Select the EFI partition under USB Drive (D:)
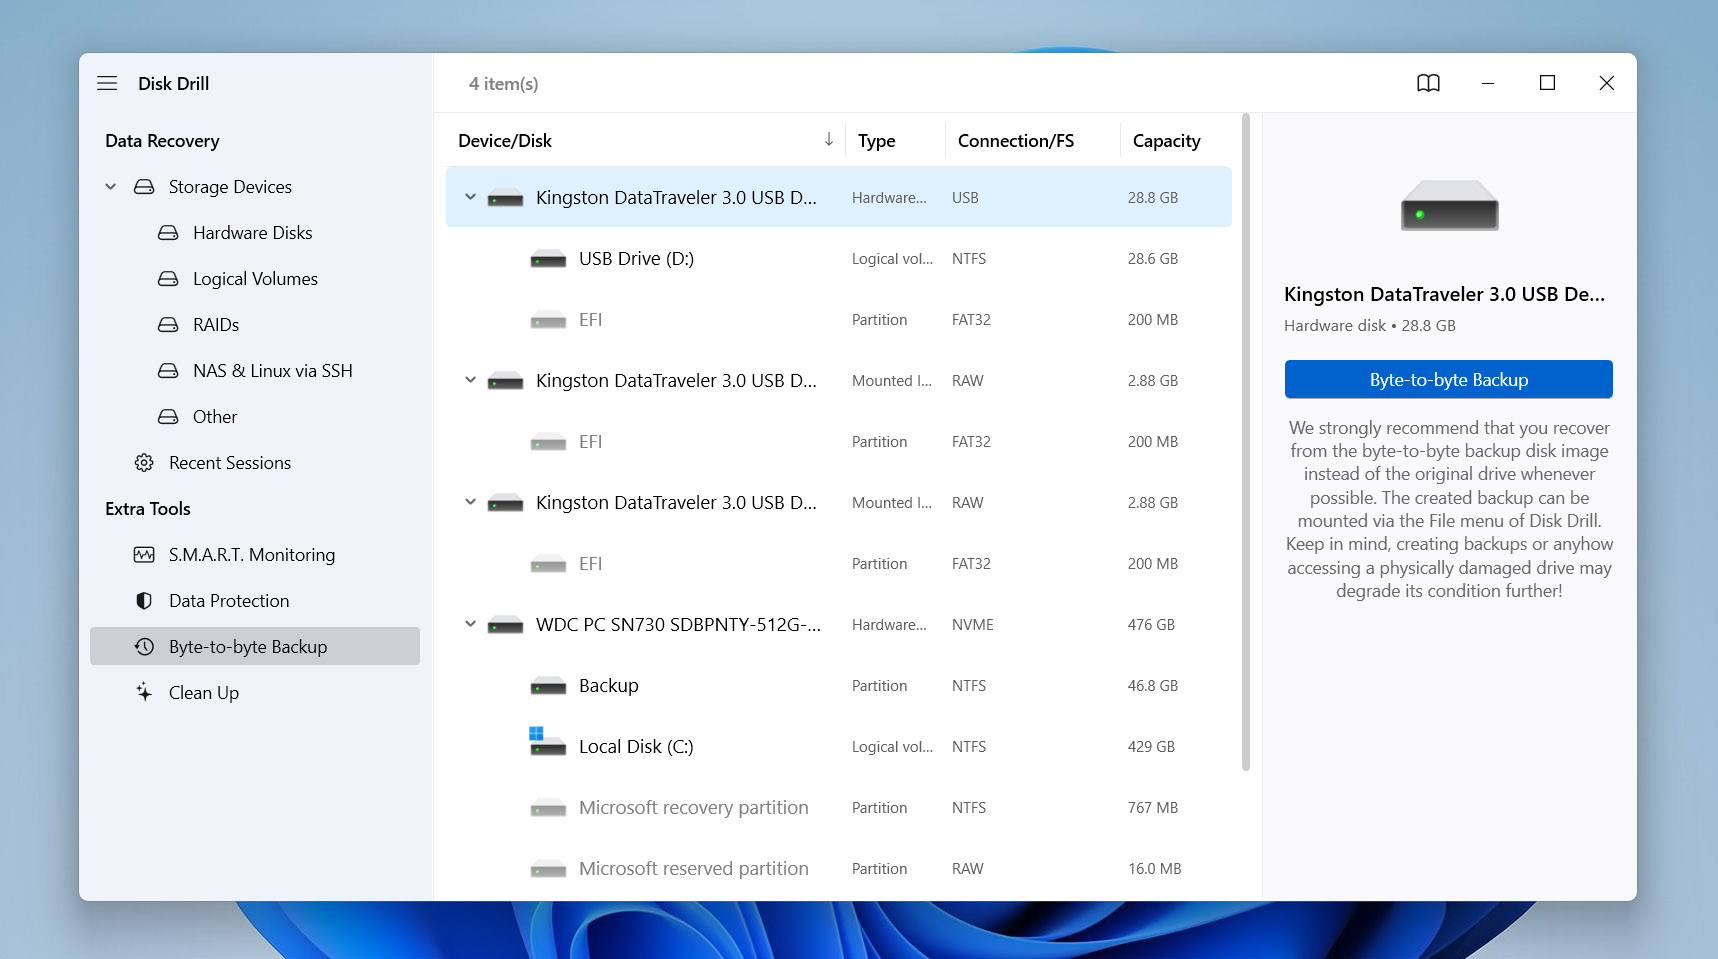The height and width of the screenshot is (959, 1718). coord(838,320)
